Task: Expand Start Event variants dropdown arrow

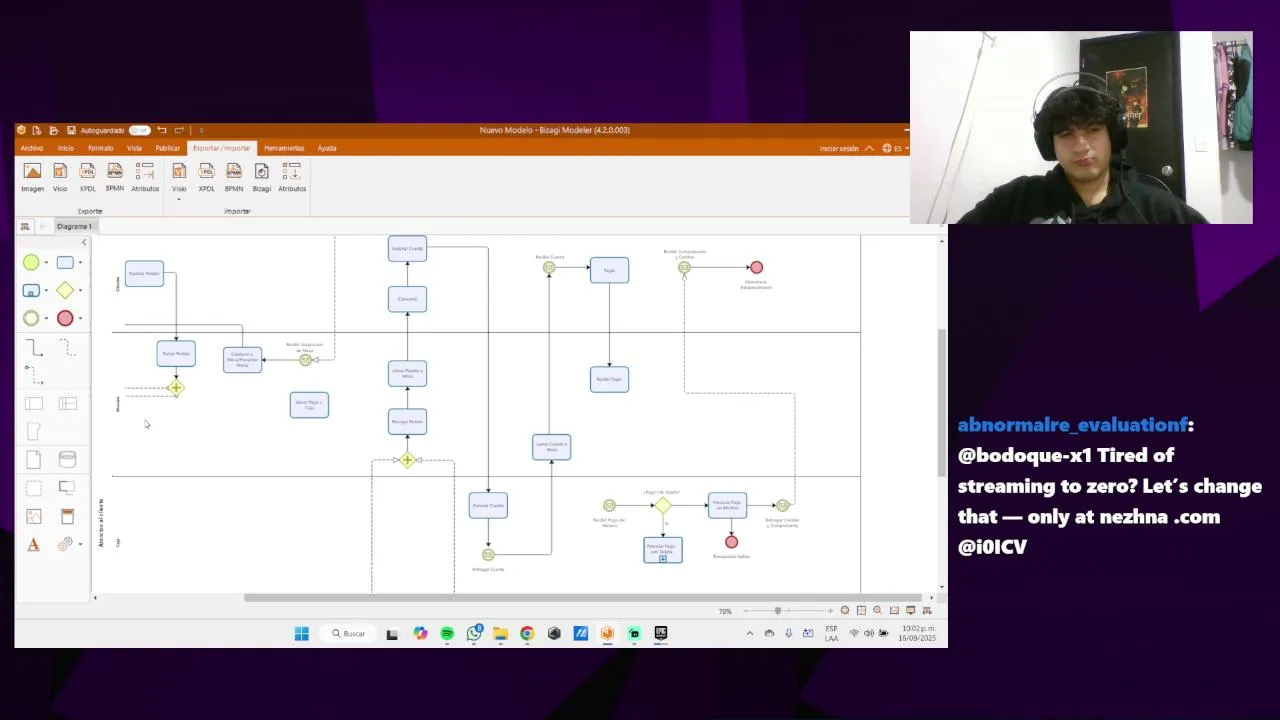Action: [46, 263]
